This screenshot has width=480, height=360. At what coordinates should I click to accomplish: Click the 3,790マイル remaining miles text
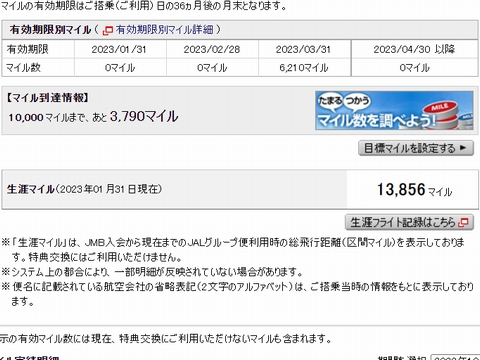point(144,116)
